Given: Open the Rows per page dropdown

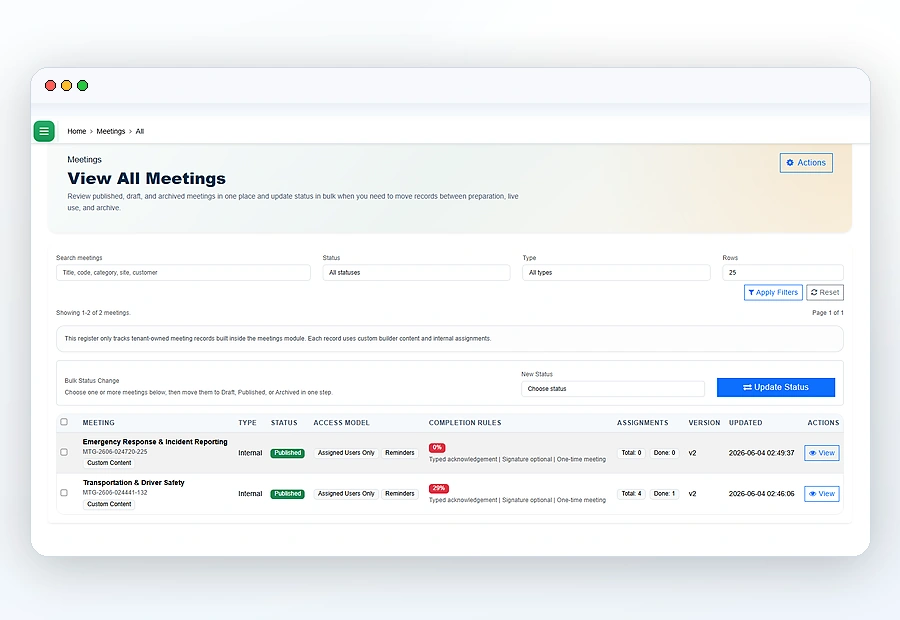Looking at the screenshot, I should coord(782,273).
